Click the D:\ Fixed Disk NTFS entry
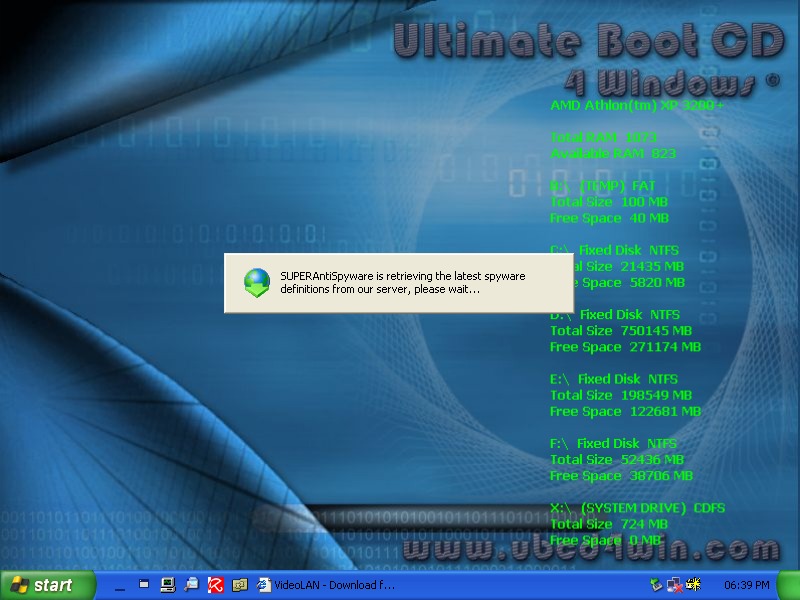The width and height of the screenshot is (800, 600). coord(615,314)
